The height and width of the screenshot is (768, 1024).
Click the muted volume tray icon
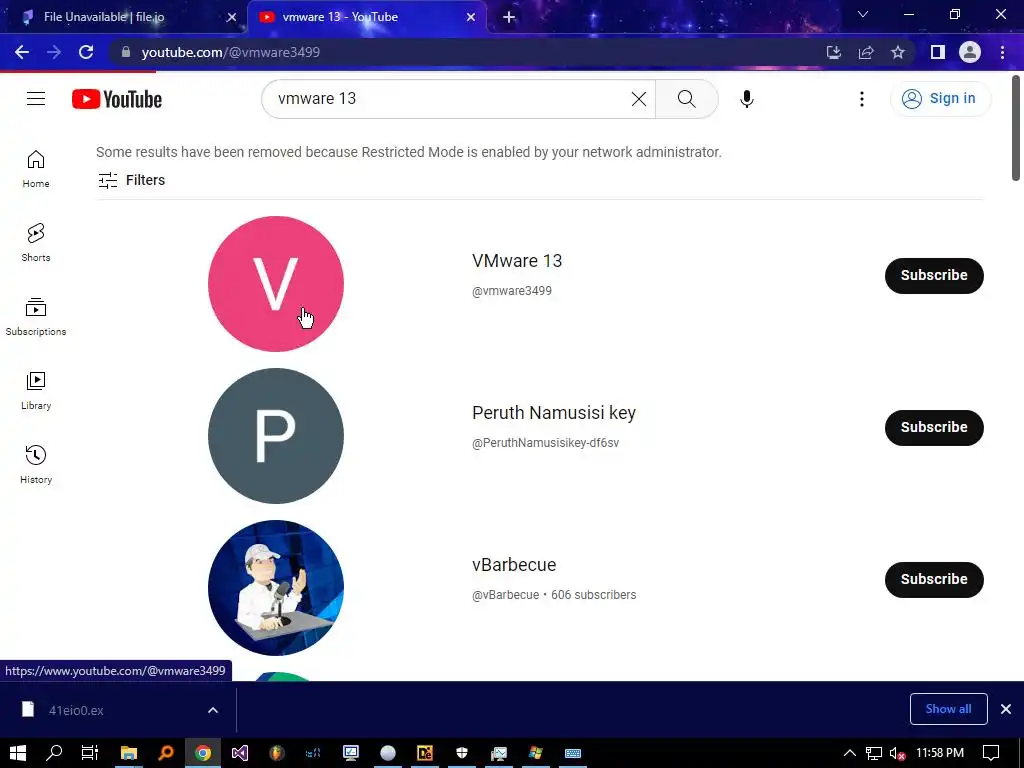(x=898, y=754)
